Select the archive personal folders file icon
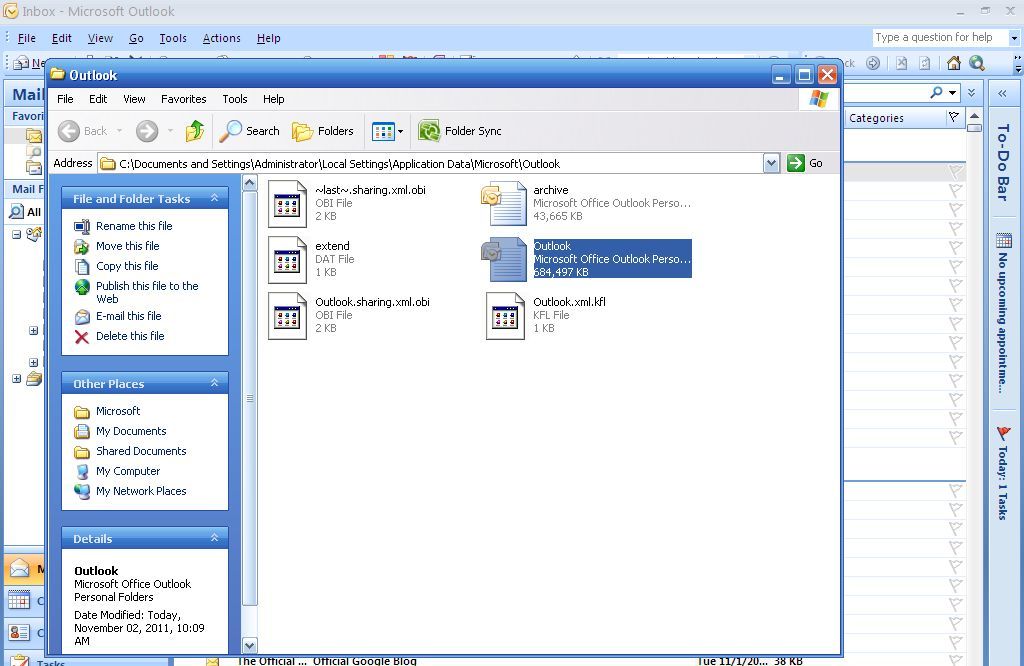1024x666 pixels. pos(504,204)
